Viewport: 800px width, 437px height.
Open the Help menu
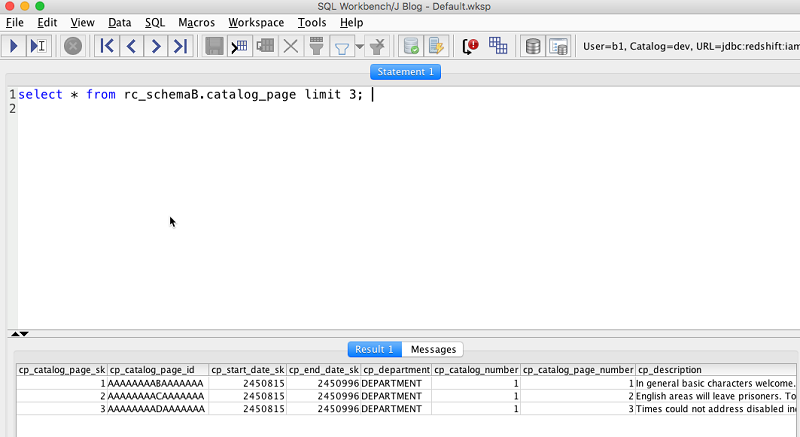coord(352,22)
